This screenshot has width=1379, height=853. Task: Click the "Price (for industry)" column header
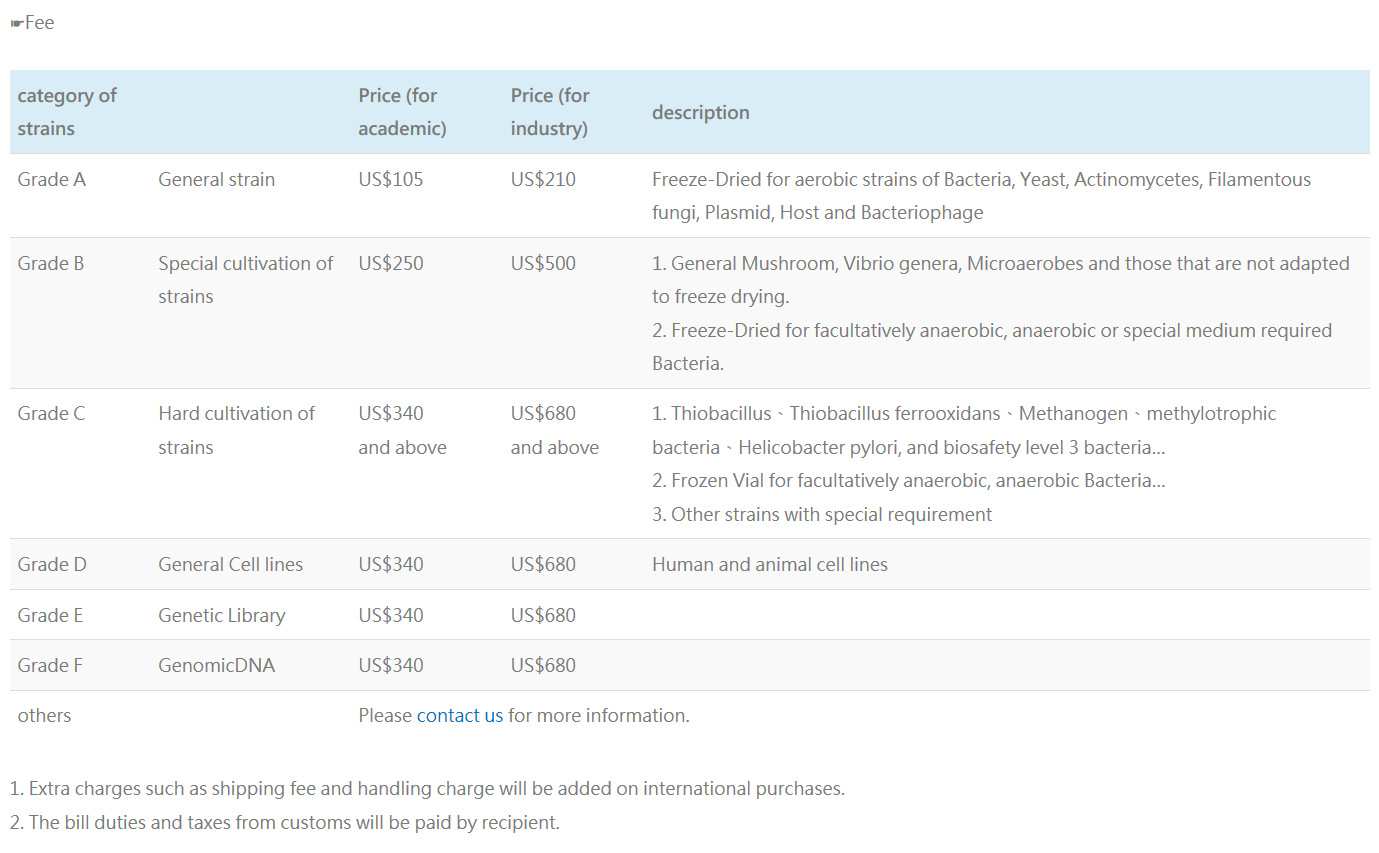pos(550,112)
